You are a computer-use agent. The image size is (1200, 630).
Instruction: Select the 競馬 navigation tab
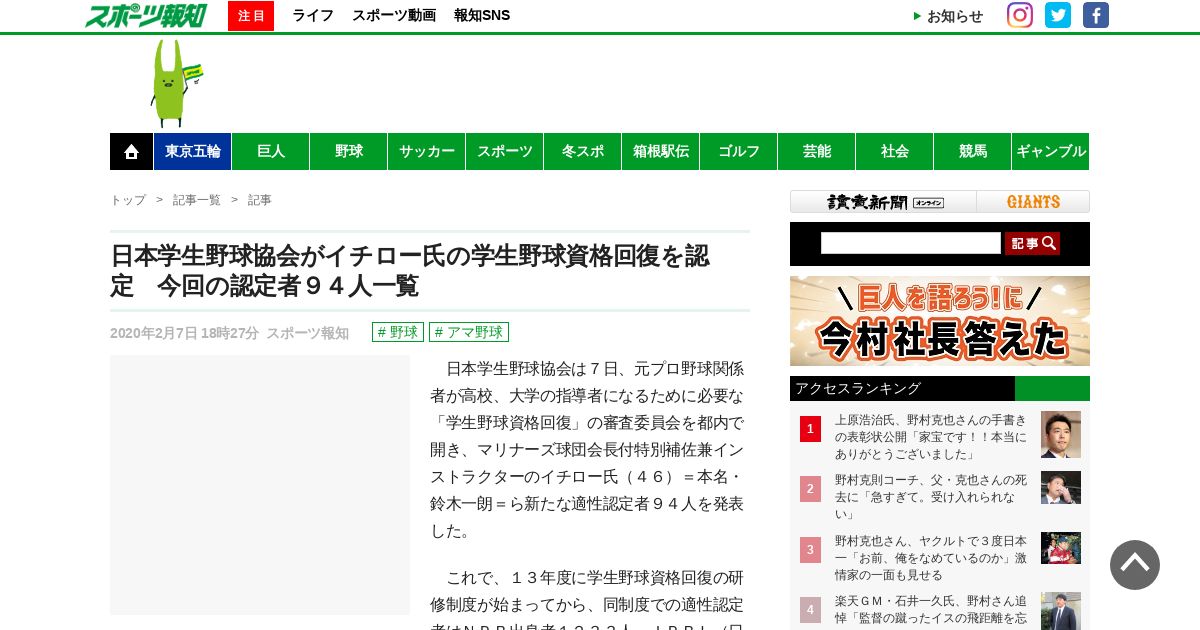point(973,152)
